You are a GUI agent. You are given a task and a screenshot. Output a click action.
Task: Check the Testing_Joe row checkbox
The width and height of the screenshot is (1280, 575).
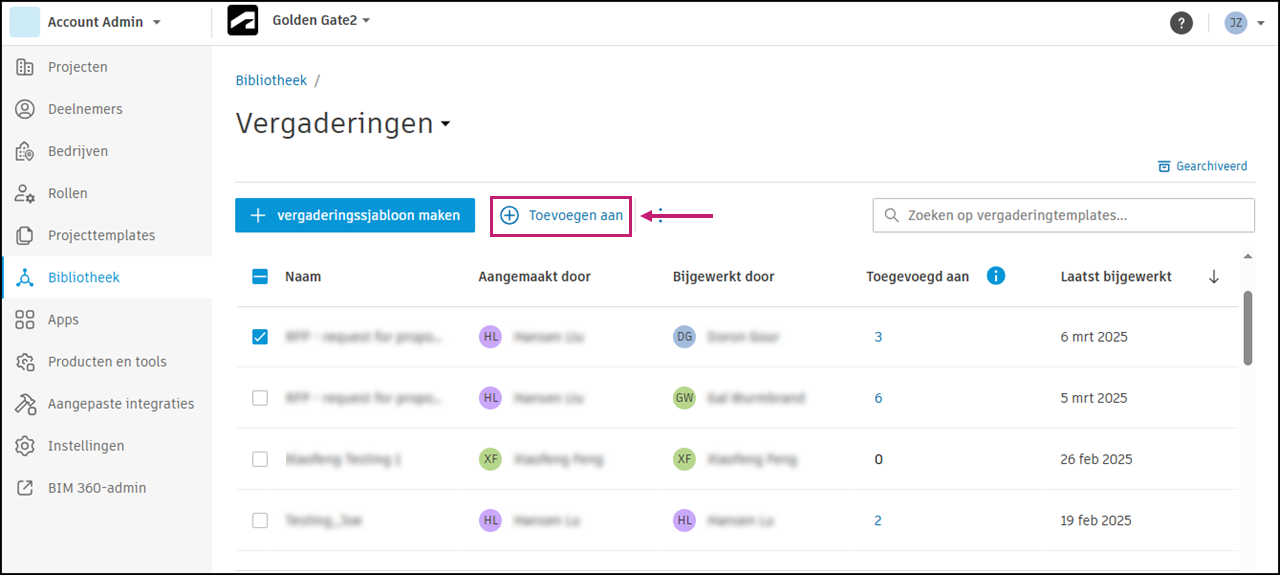(260, 520)
